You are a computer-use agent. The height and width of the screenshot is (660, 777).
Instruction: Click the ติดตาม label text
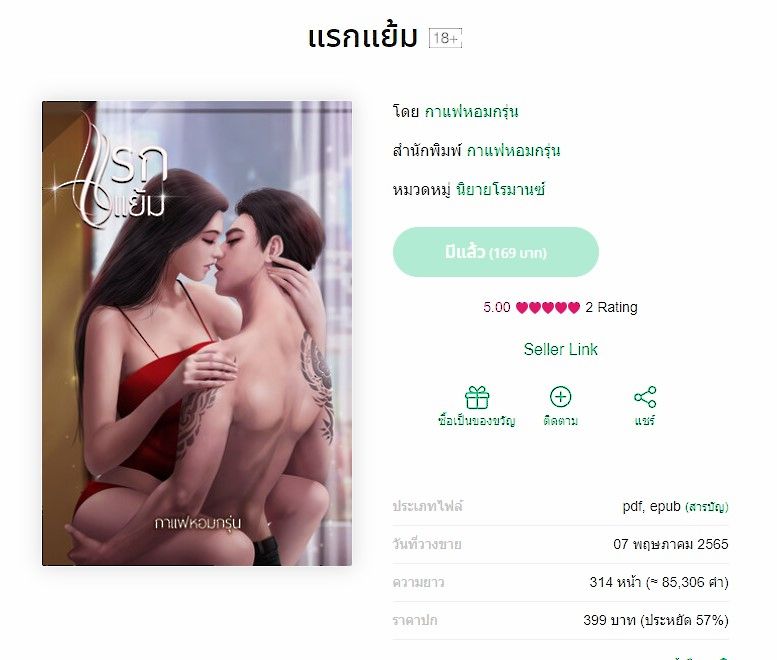[560, 421]
